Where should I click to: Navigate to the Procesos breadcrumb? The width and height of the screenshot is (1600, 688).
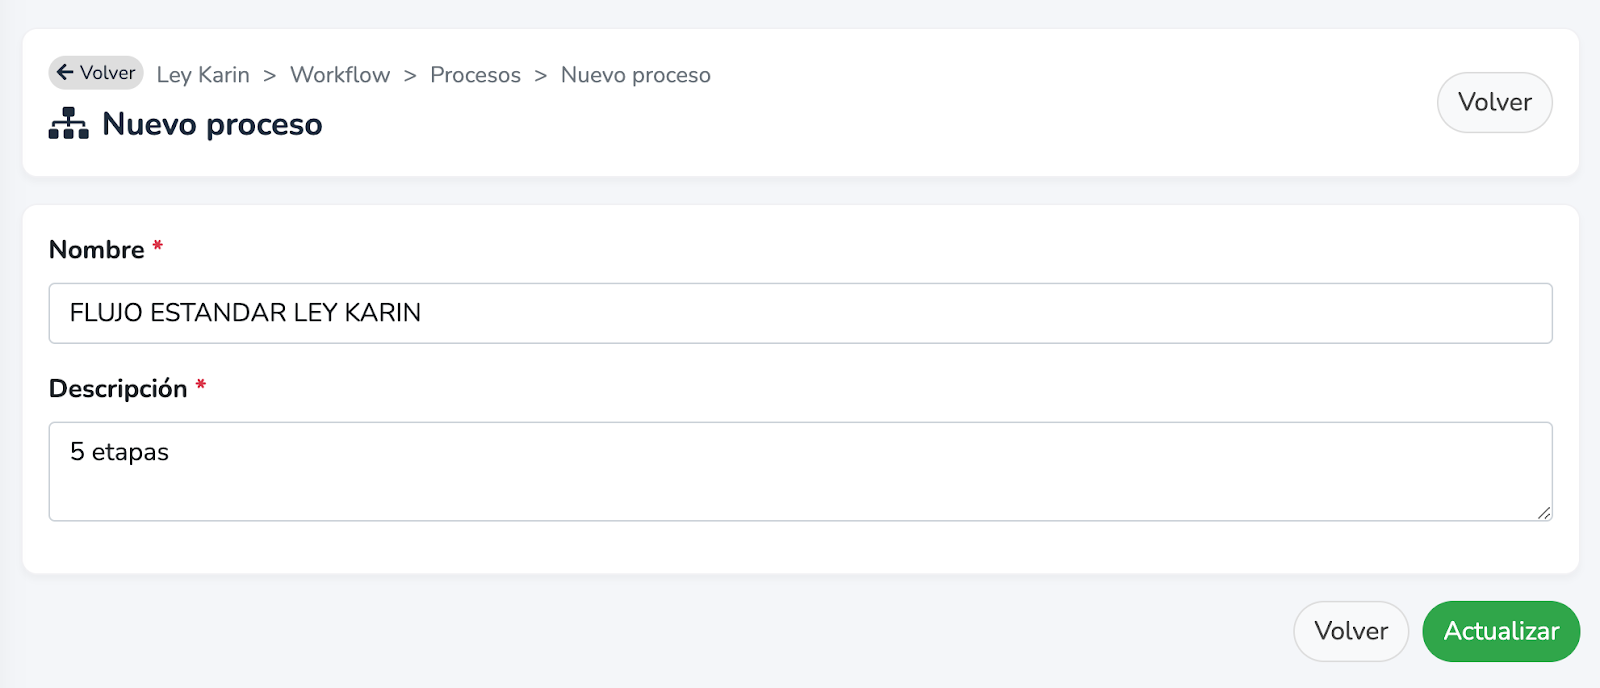(x=475, y=75)
